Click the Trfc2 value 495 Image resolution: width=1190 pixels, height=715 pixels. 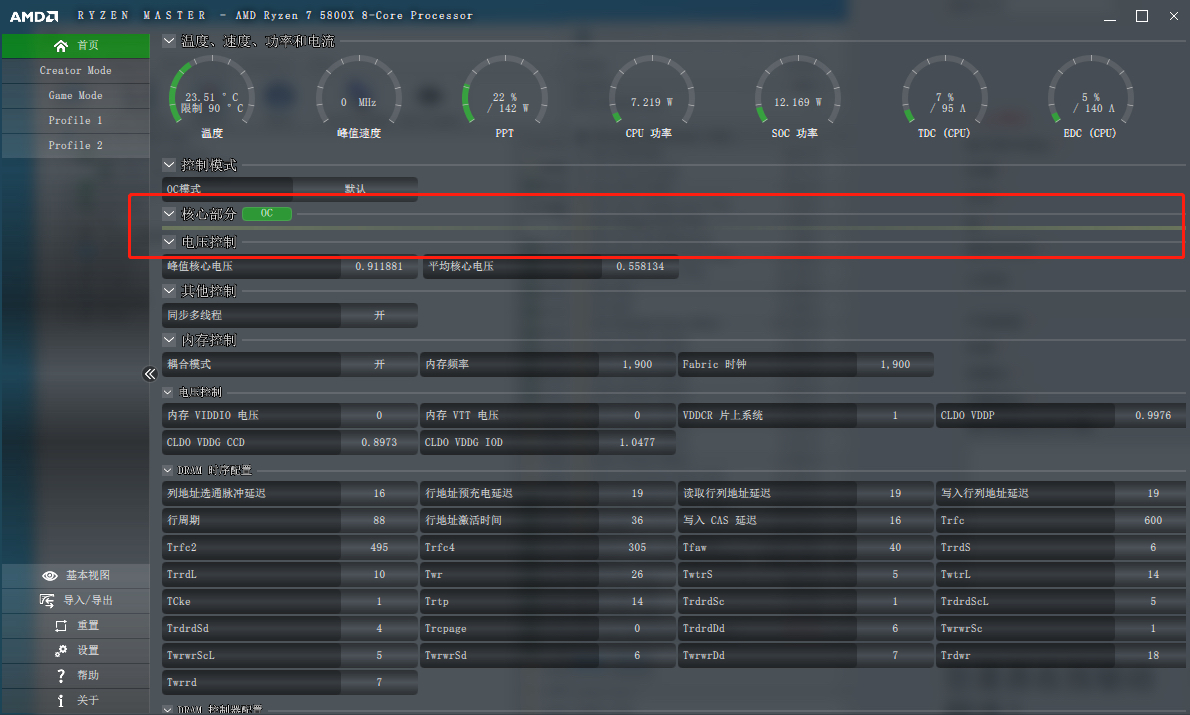point(379,548)
